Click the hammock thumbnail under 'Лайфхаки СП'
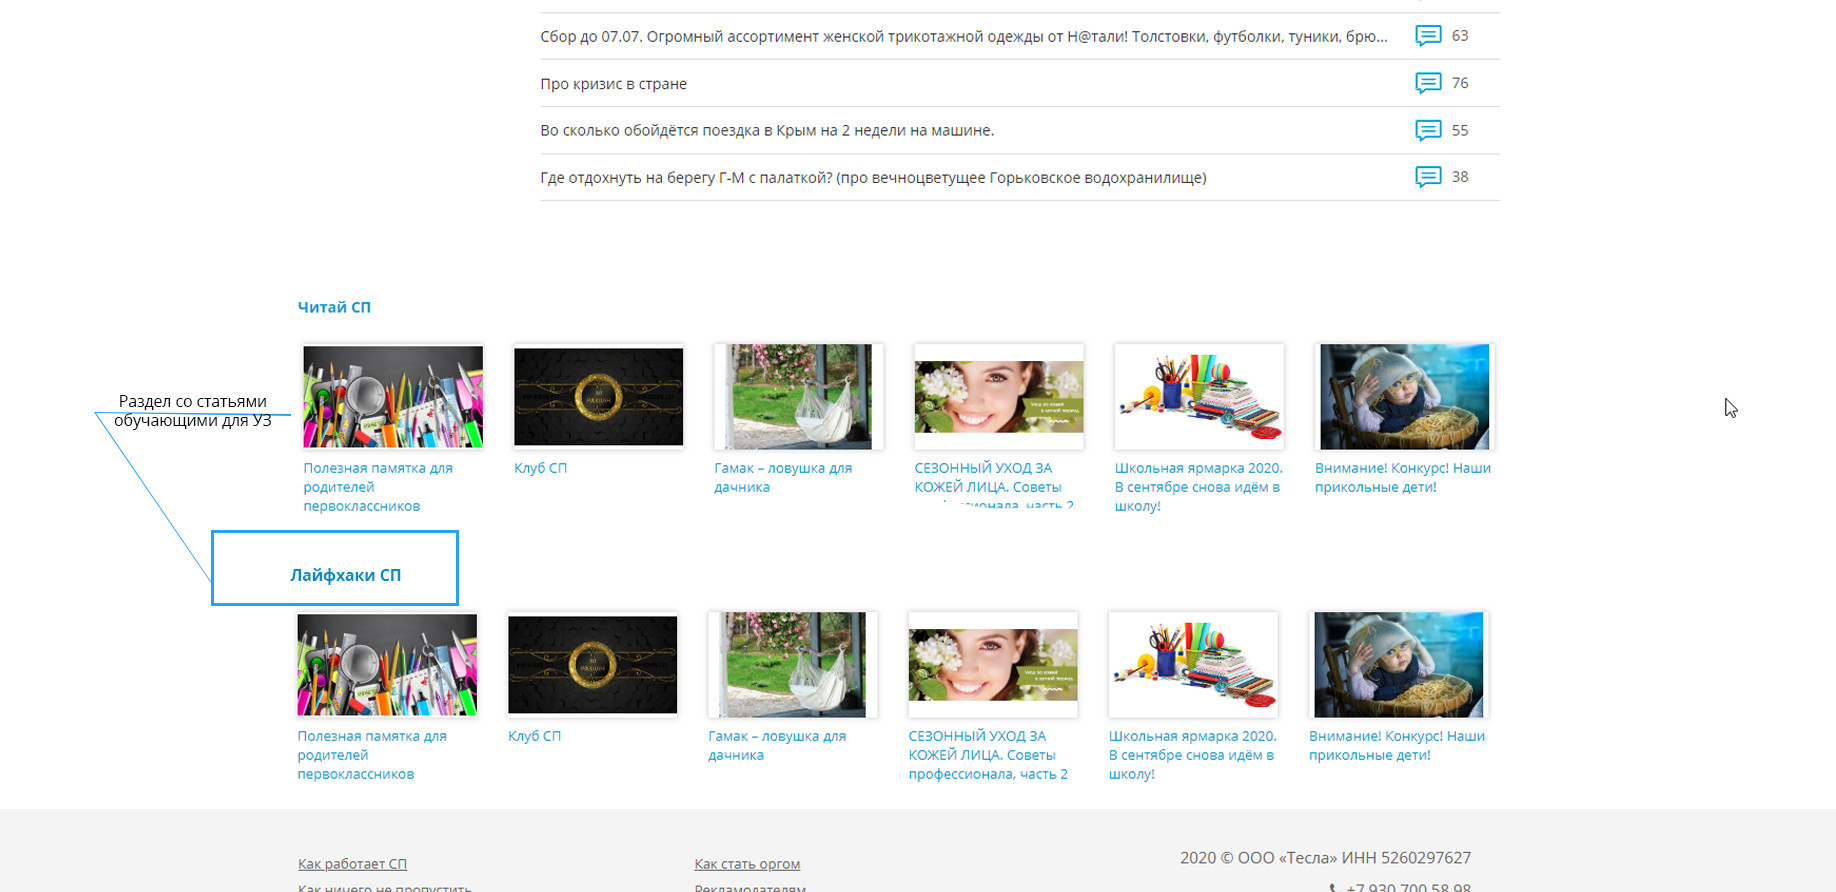 [x=792, y=665]
